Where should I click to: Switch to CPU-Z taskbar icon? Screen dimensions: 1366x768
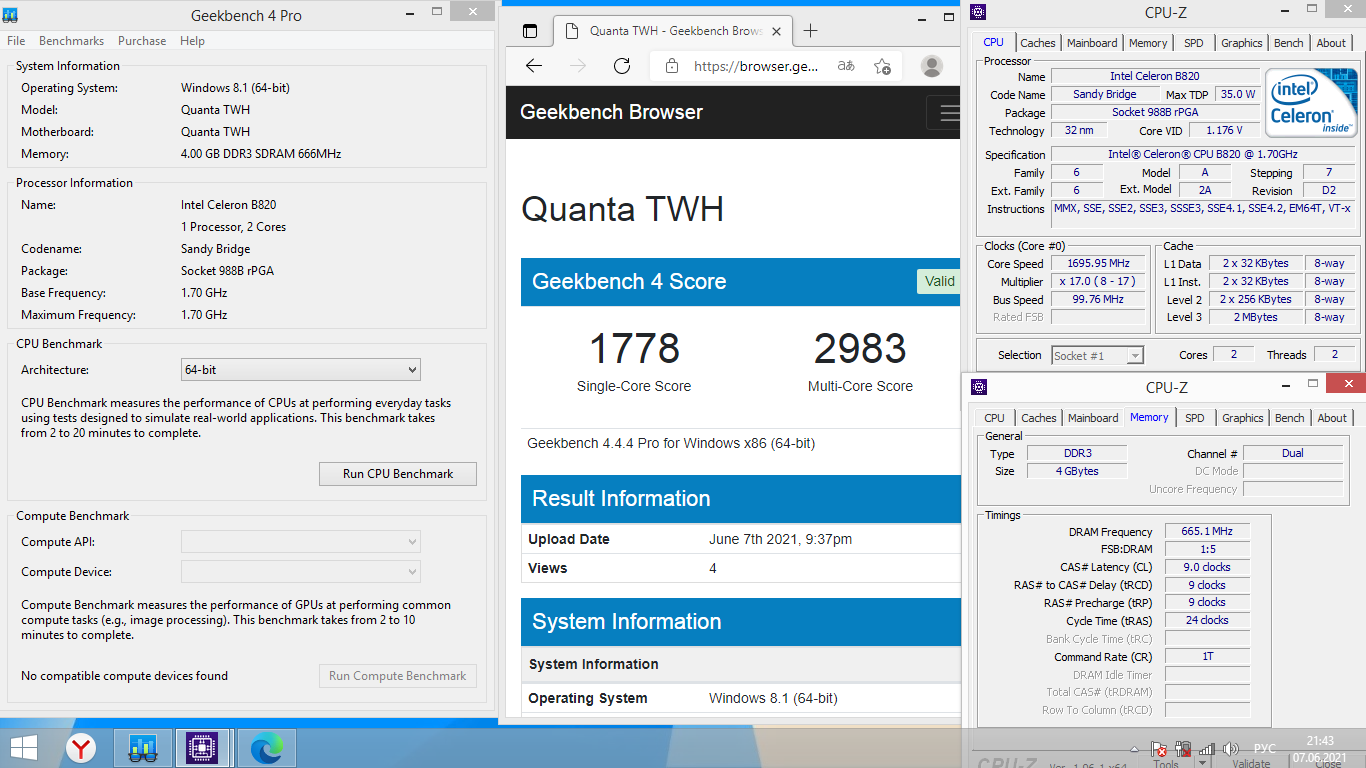point(203,747)
